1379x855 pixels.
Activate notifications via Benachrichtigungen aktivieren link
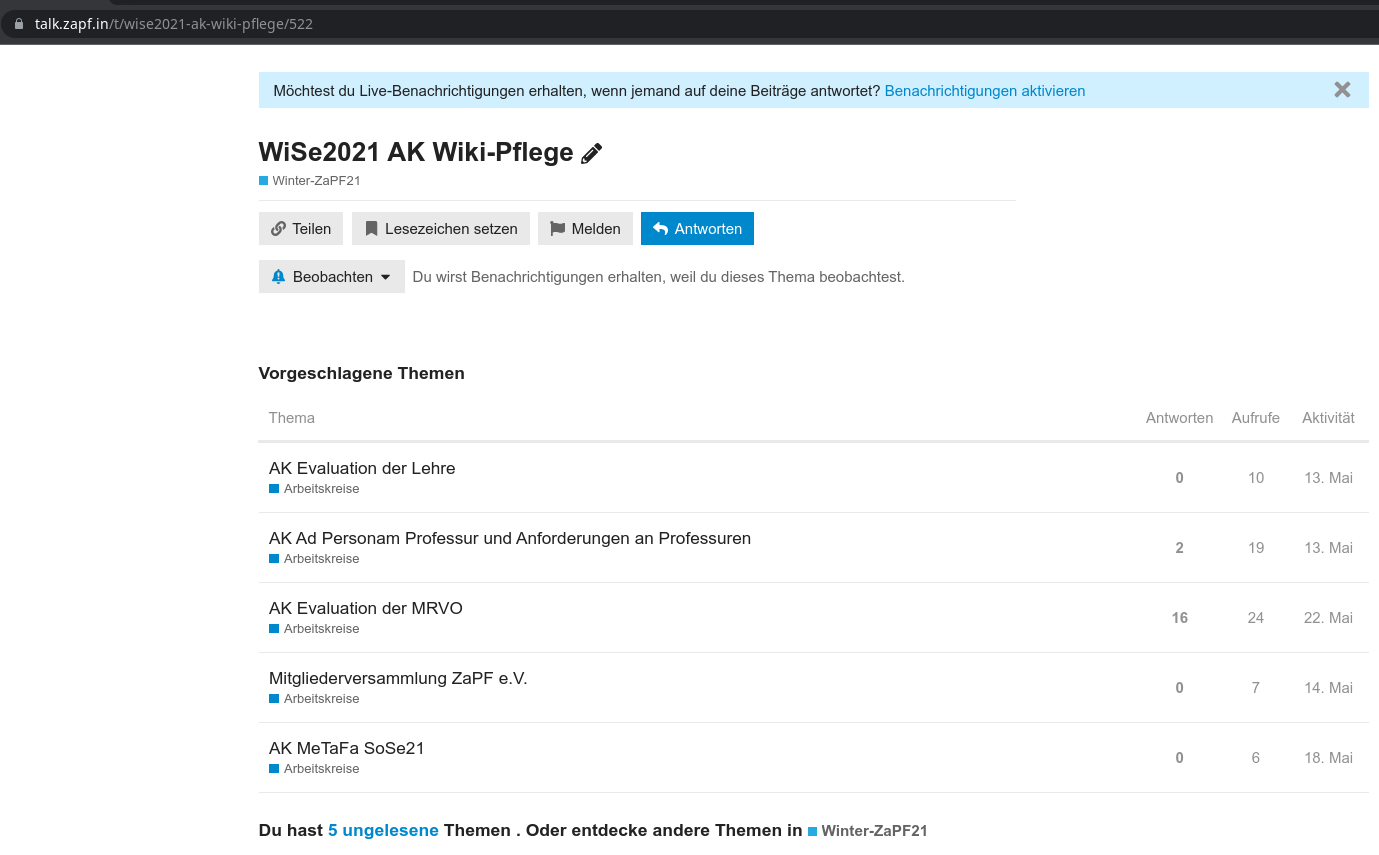984,91
